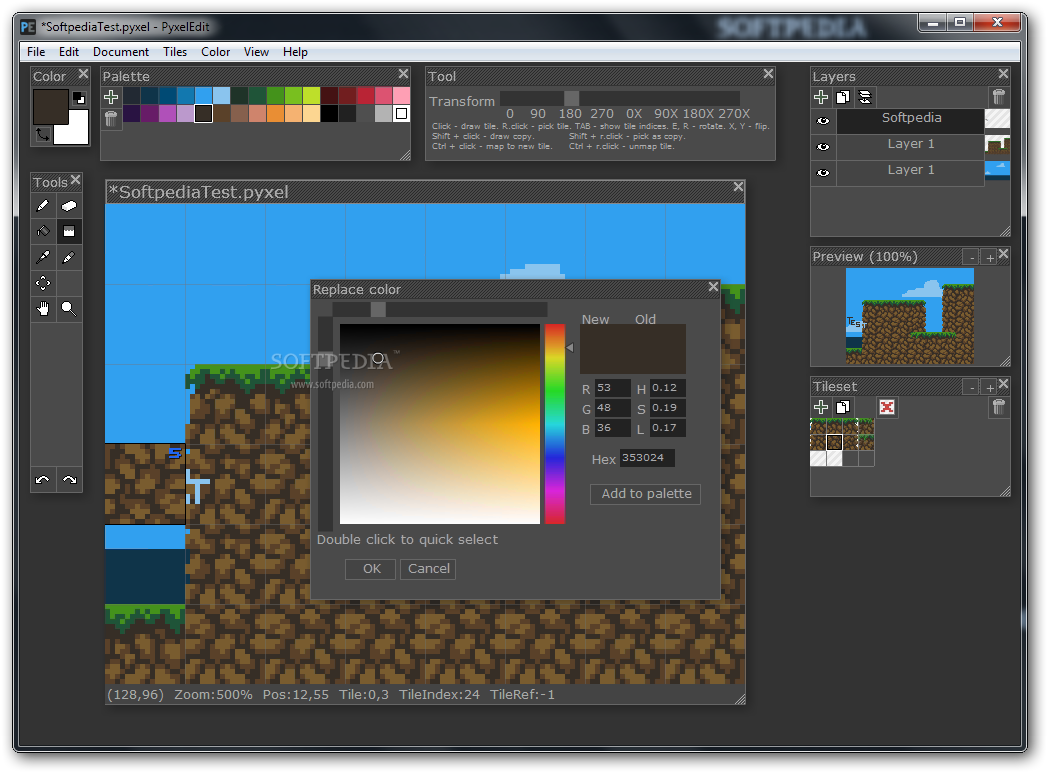The width and height of the screenshot is (1048, 773).
Task: Select the Pencil tool
Action: pyautogui.click(x=43, y=206)
